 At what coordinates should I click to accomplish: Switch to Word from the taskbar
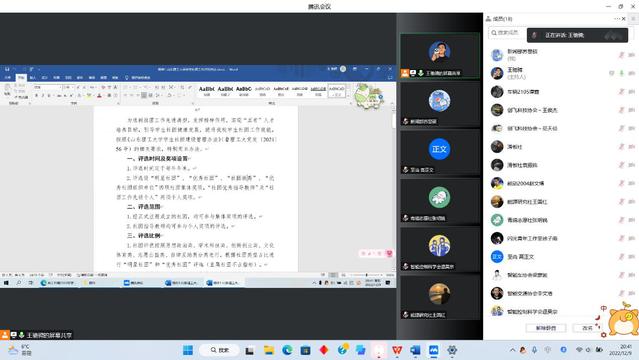(415, 350)
